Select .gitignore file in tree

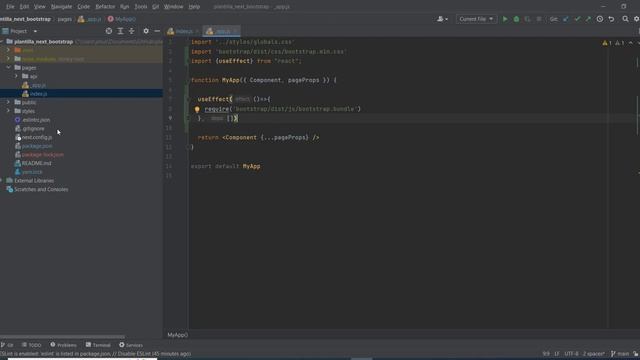29,129
